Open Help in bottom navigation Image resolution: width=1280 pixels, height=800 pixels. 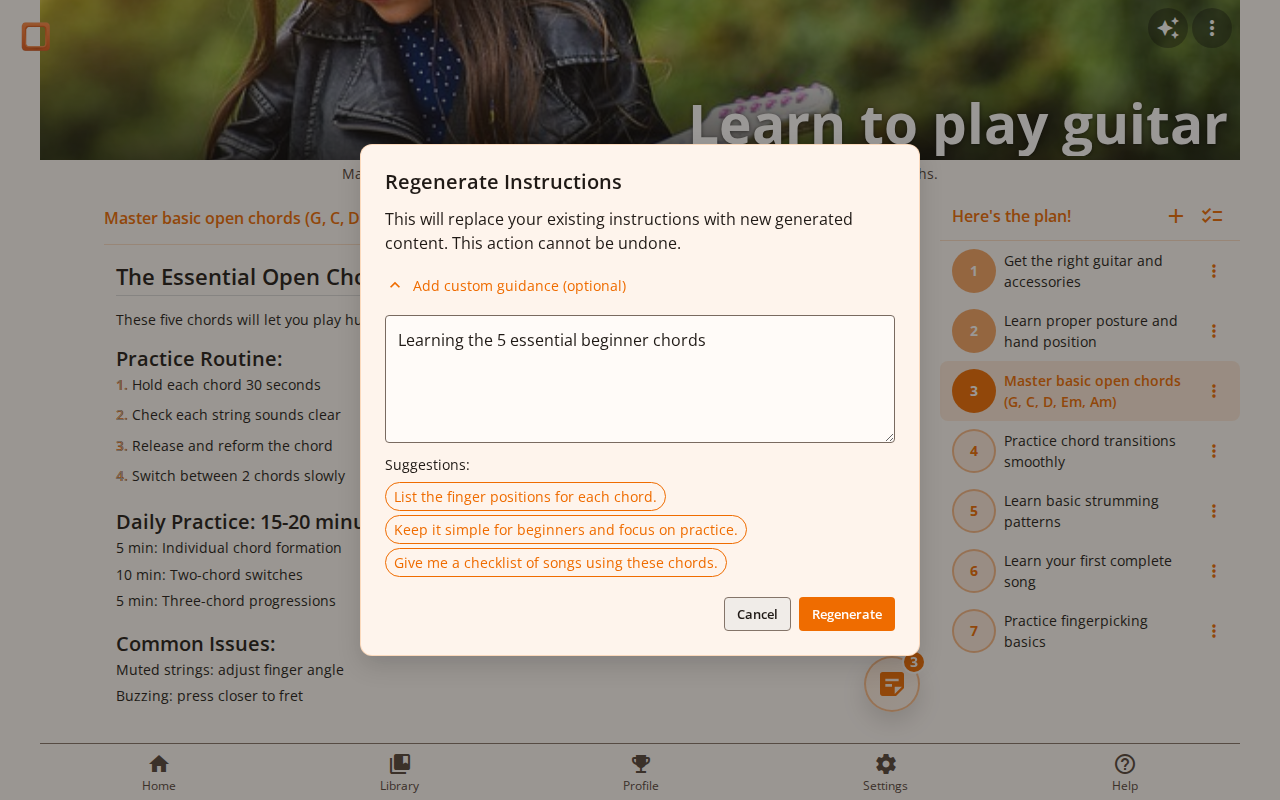point(1125,772)
